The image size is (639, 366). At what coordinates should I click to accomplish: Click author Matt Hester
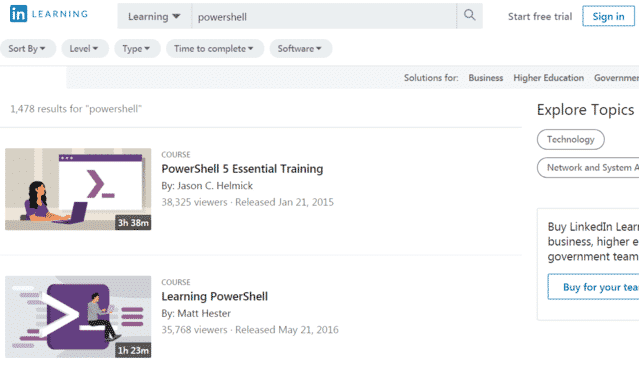pyautogui.click(x=204, y=313)
